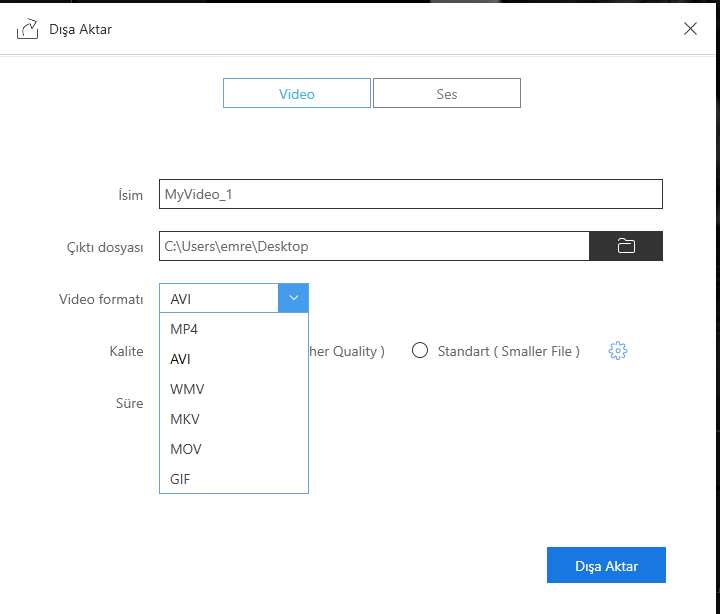Click the Standart (Smaller File) label text
The image size is (720, 614).
pyautogui.click(x=508, y=351)
